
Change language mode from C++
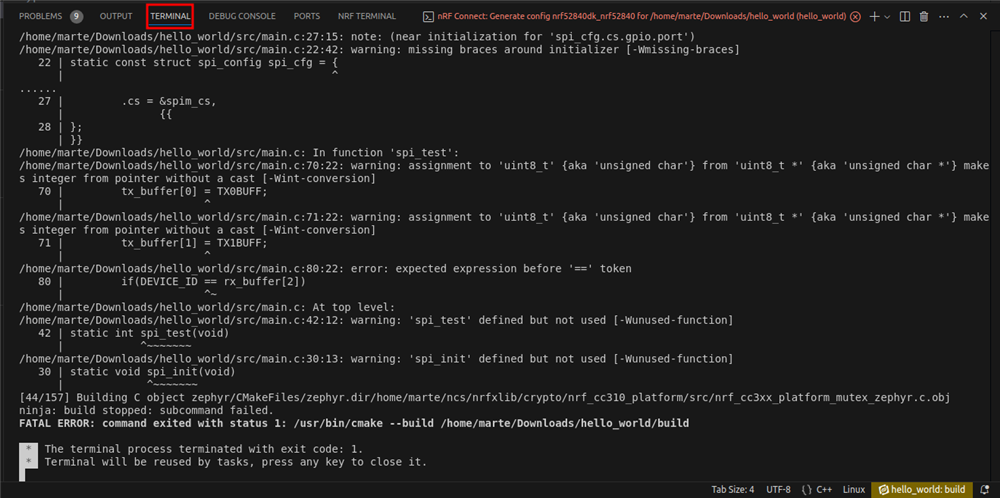816,490
